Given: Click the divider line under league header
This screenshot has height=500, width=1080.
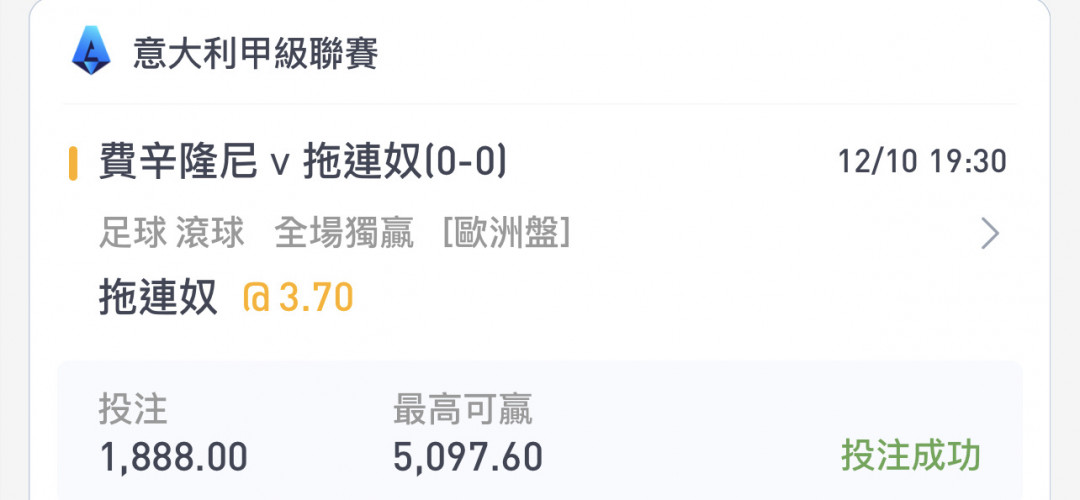Looking at the screenshot, I should 539,105.
